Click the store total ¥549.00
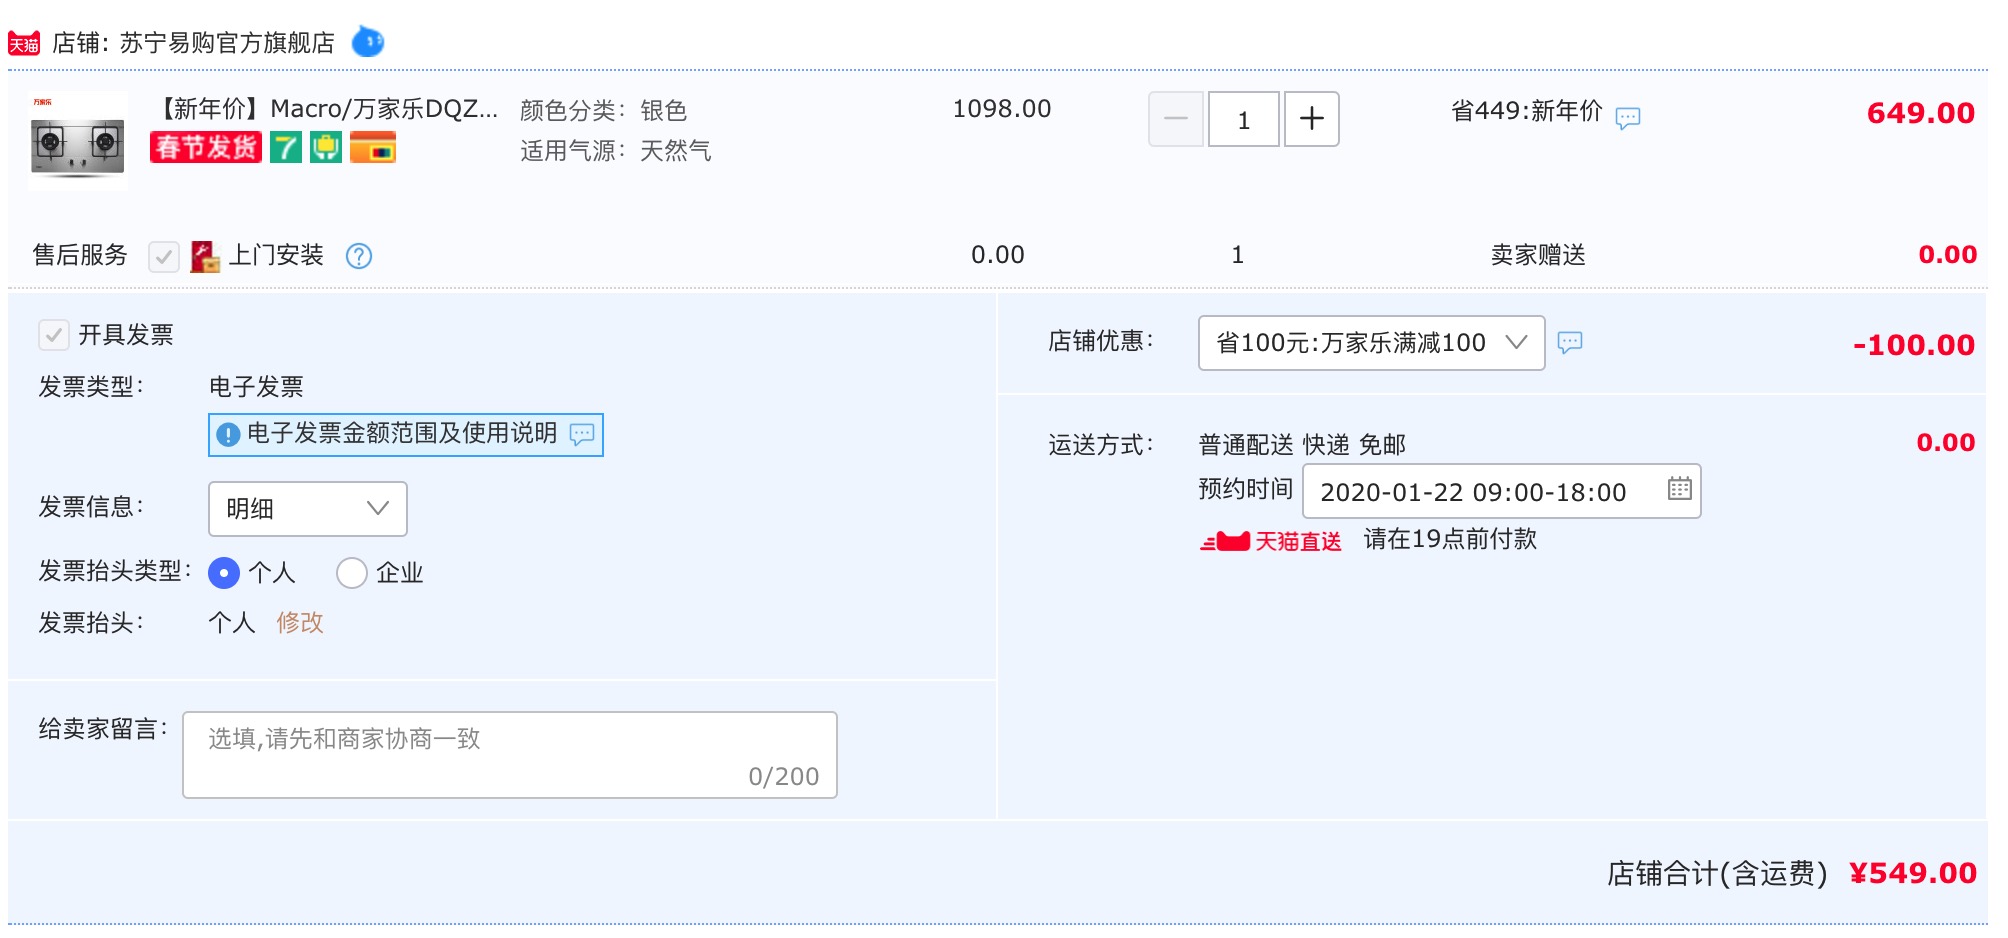The width and height of the screenshot is (2008, 938). [1913, 873]
